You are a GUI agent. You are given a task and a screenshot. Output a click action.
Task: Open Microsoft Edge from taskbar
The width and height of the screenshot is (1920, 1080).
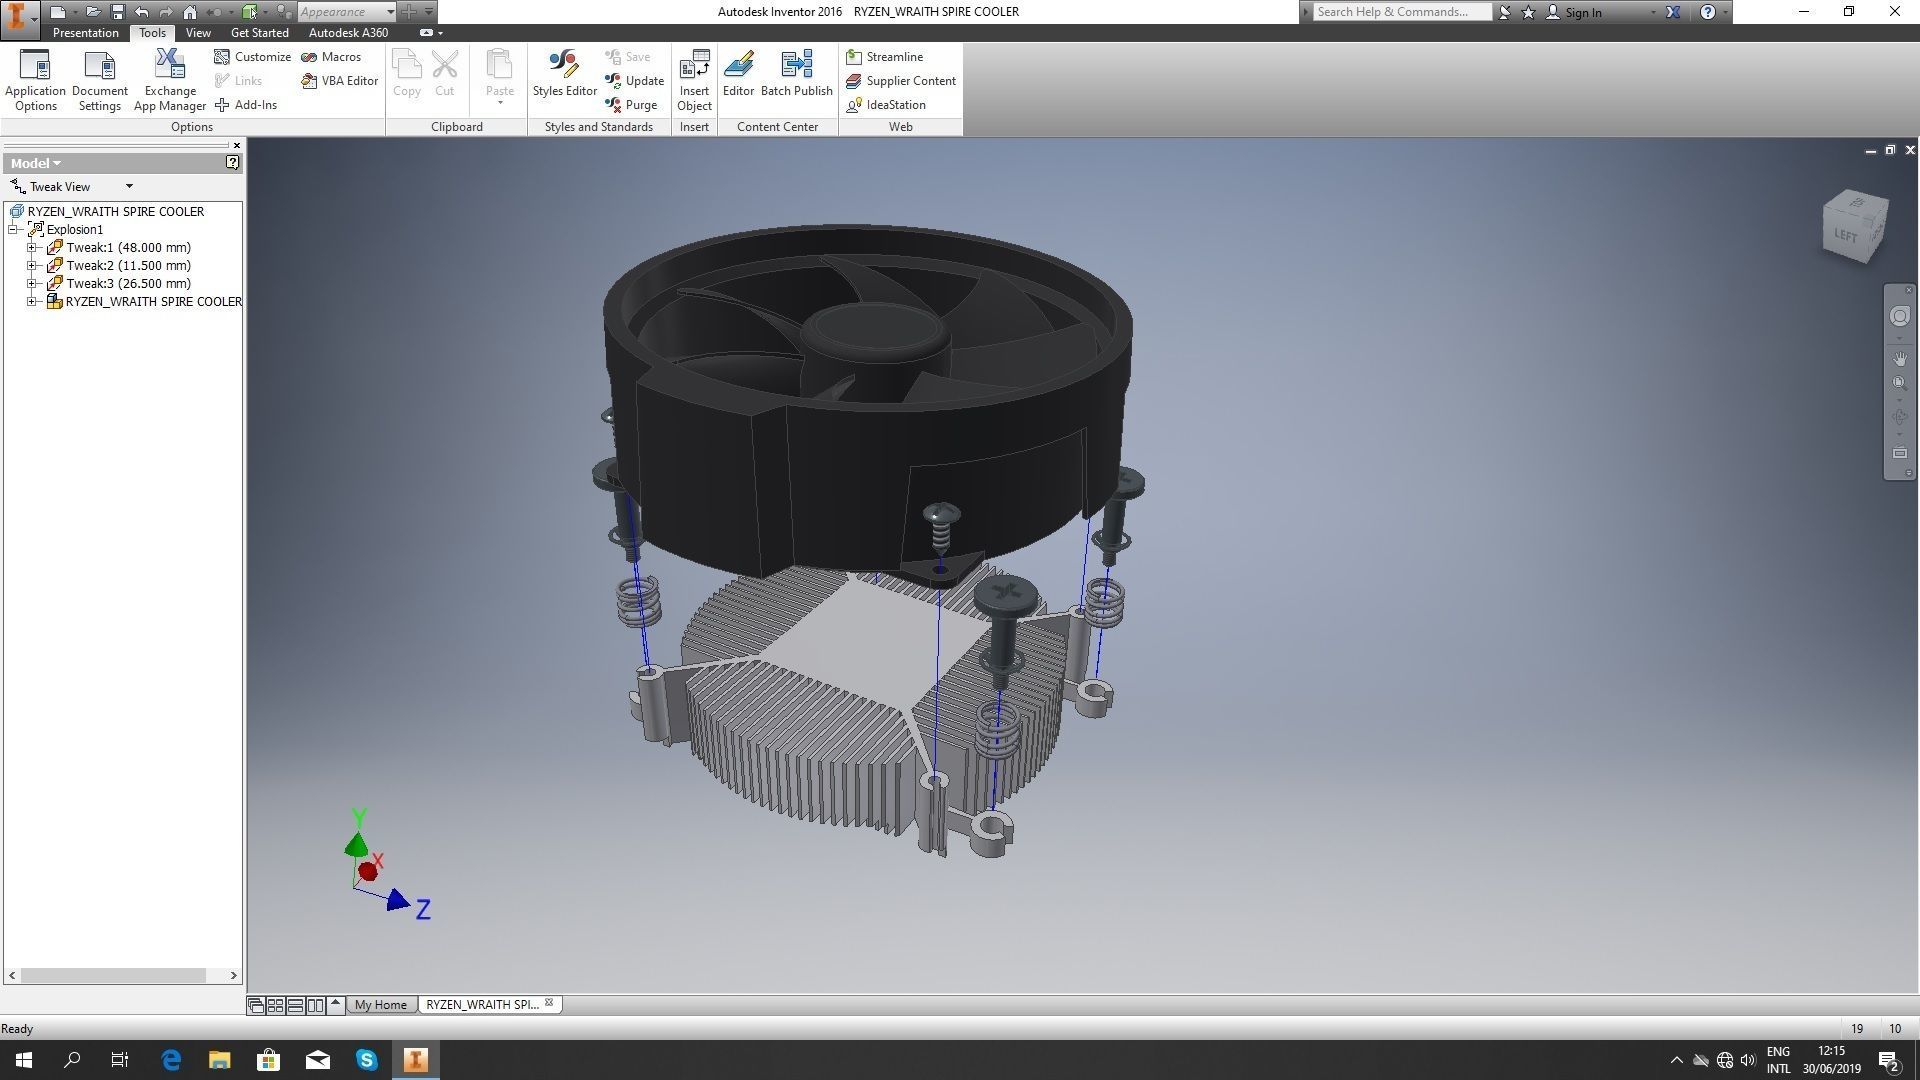171,1060
